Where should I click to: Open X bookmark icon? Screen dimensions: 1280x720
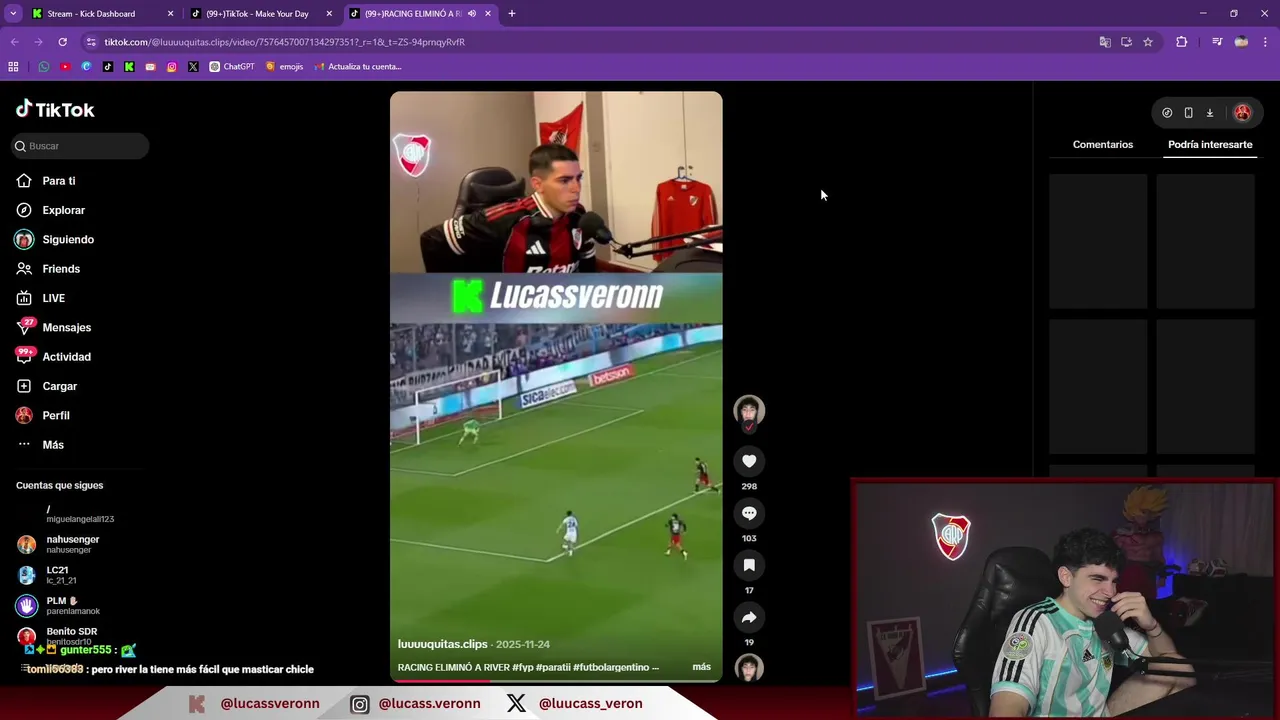coord(193,67)
